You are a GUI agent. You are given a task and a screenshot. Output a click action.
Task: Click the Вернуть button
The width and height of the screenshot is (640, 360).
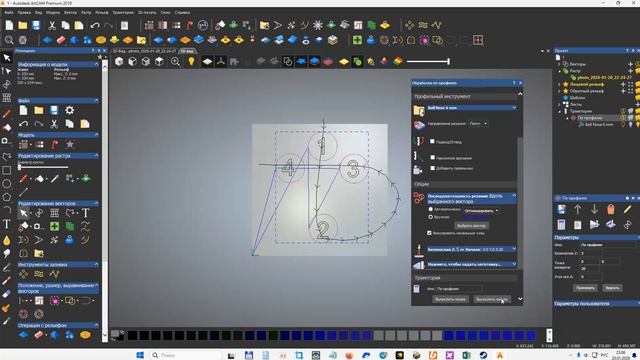[612, 288]
